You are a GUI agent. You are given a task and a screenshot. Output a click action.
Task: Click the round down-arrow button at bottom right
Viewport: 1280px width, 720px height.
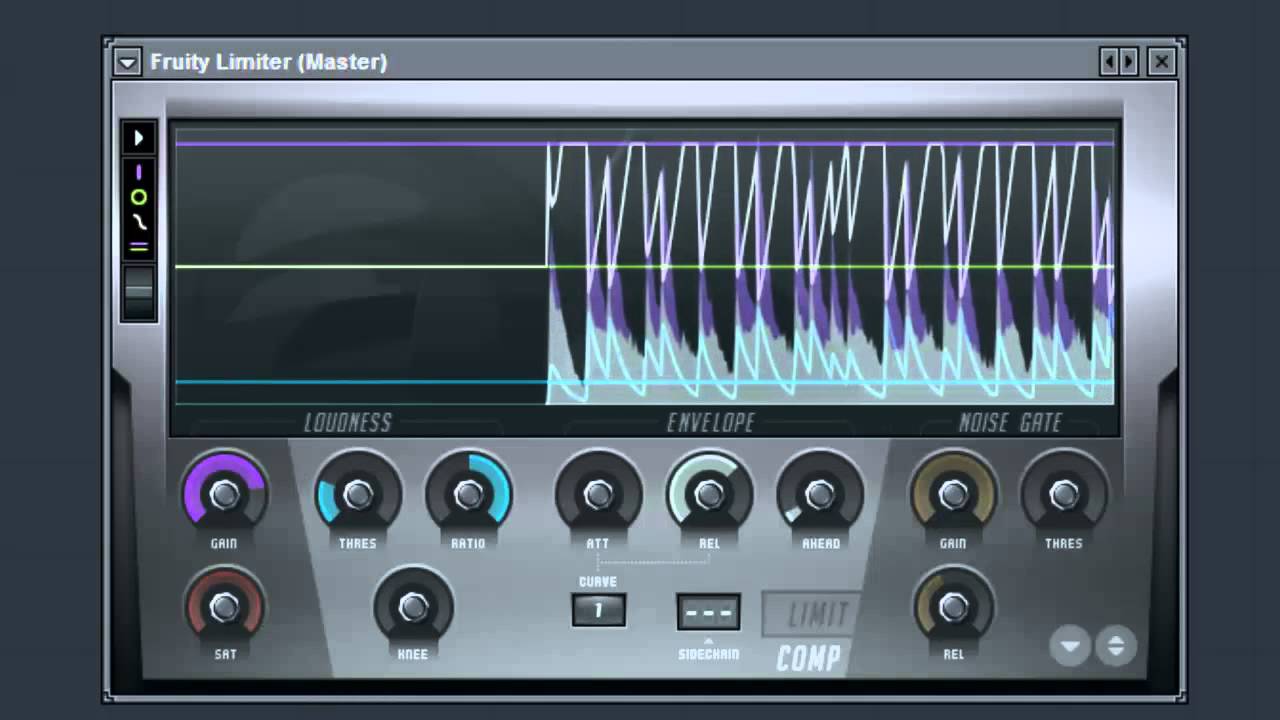coord(1070,646)
